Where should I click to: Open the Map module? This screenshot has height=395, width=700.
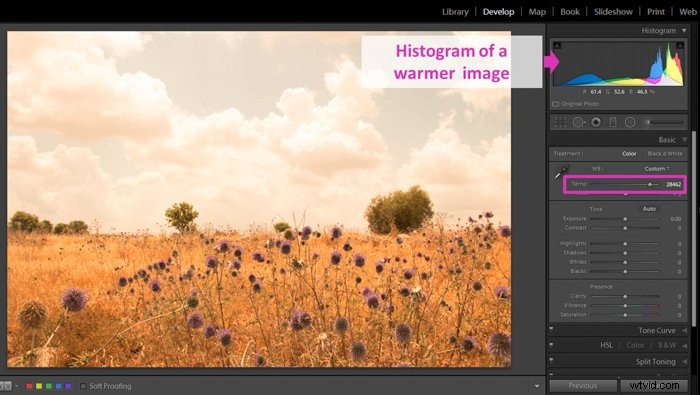pos(537,12)
